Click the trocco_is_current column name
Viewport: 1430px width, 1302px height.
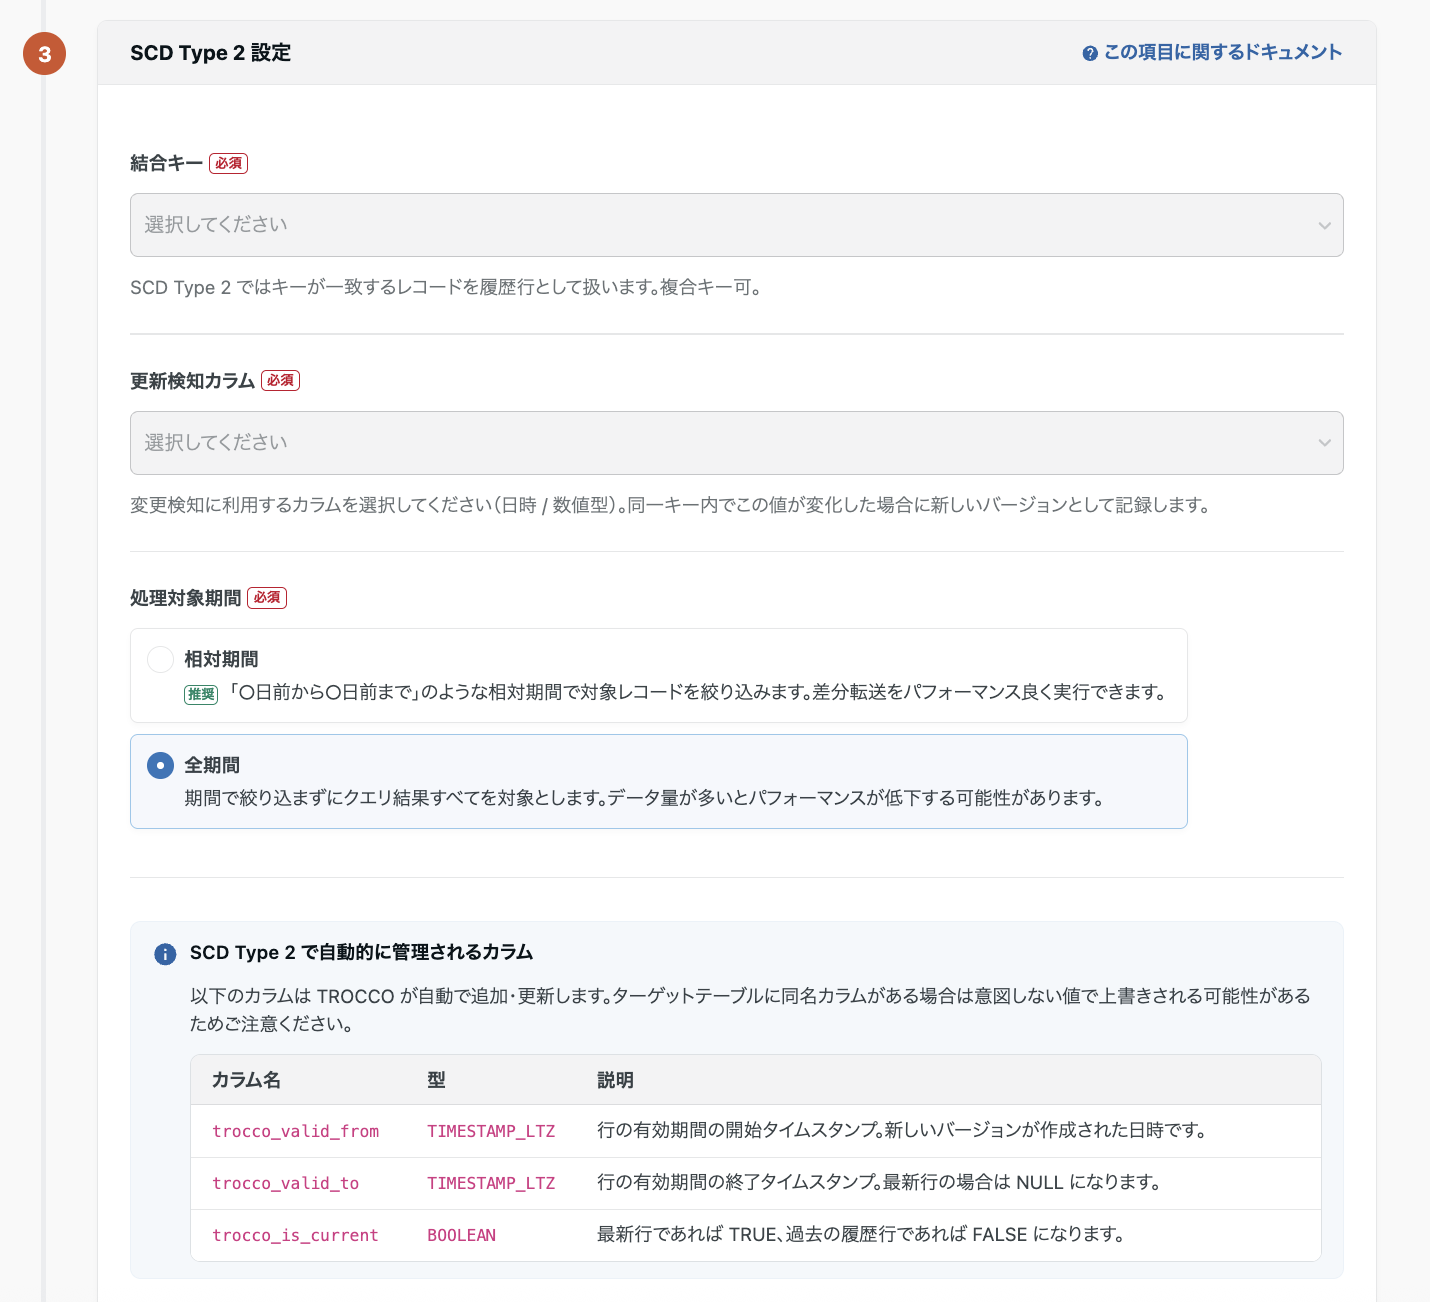pos(296,1235)
